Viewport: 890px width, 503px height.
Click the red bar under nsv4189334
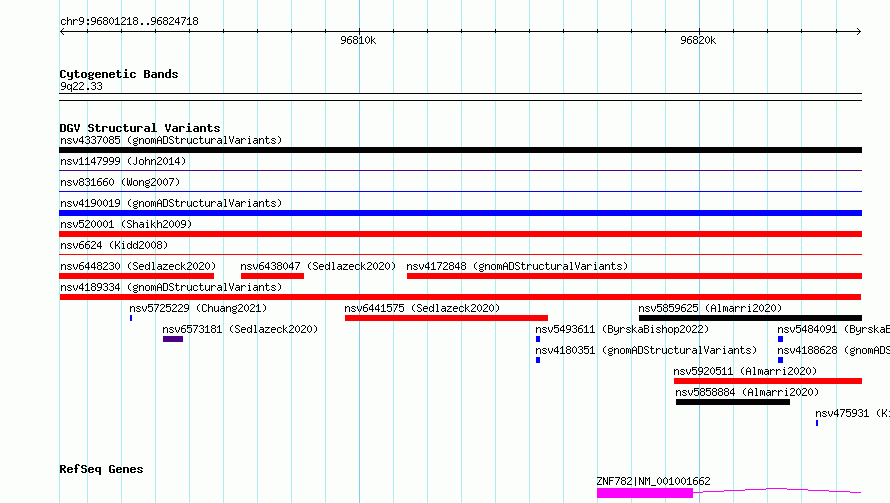pyautogui.click(x=460, y=297)
